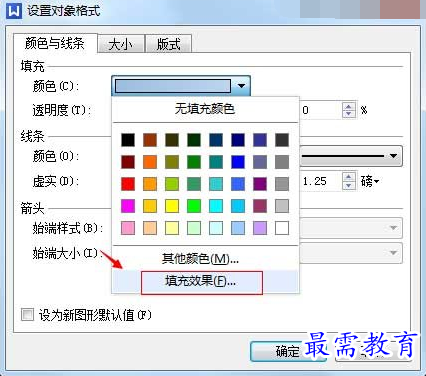This screenshot has height=376, width=426.
Task: Increase transparency with spinner up arrow
Action: click(349, 106)
